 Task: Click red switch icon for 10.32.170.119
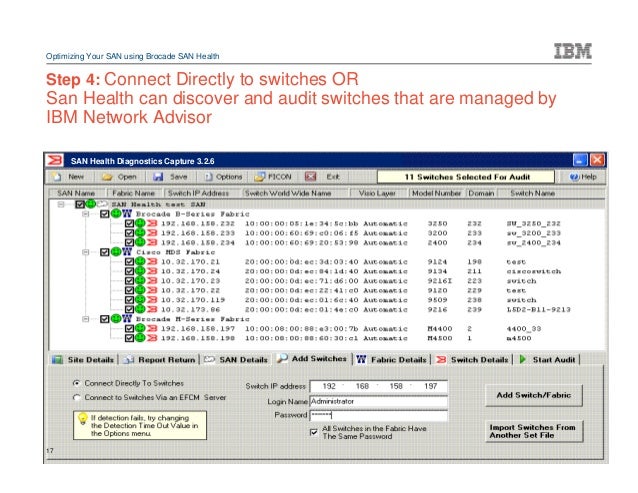click(152, 300)
